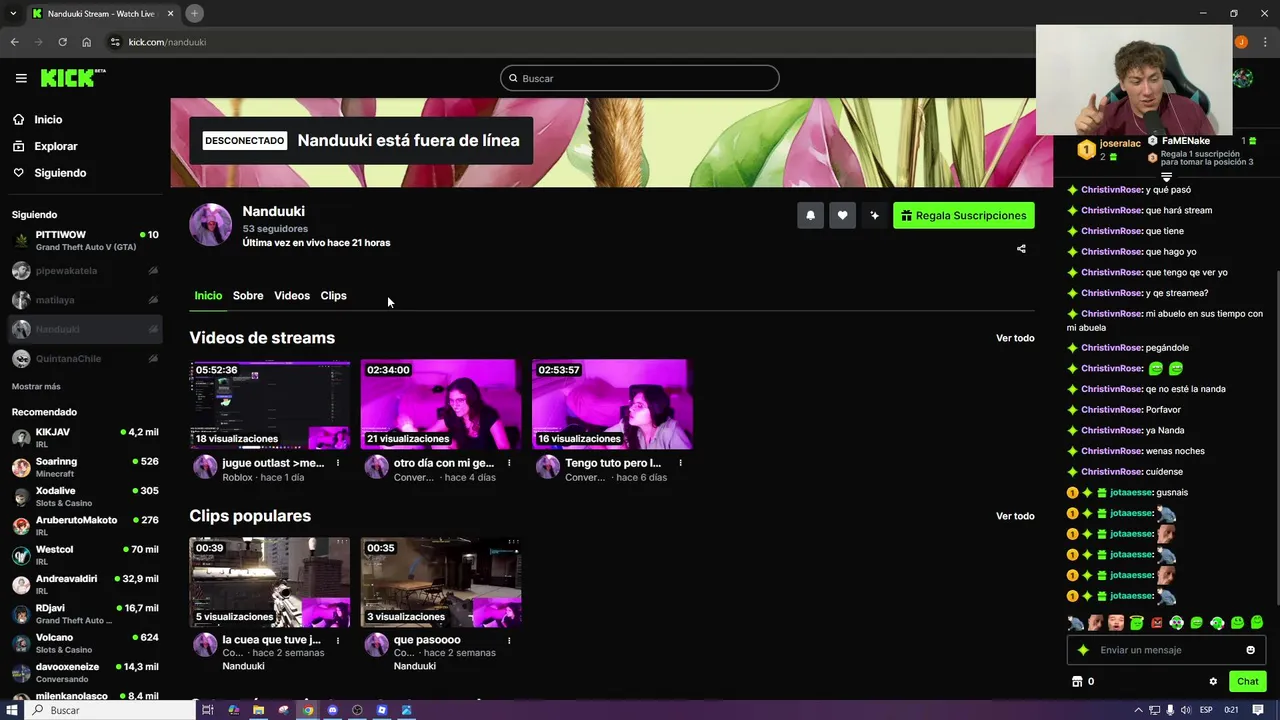This screenshot has width=1280, height=720.
Task: Click Ver todo for Clips populares
Action: [1015, 516]
